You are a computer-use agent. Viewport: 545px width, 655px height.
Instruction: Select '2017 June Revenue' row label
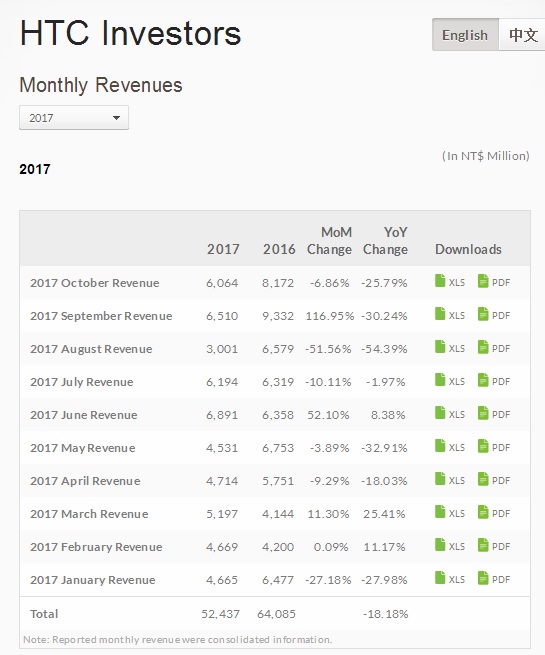[x=84, y=415]
